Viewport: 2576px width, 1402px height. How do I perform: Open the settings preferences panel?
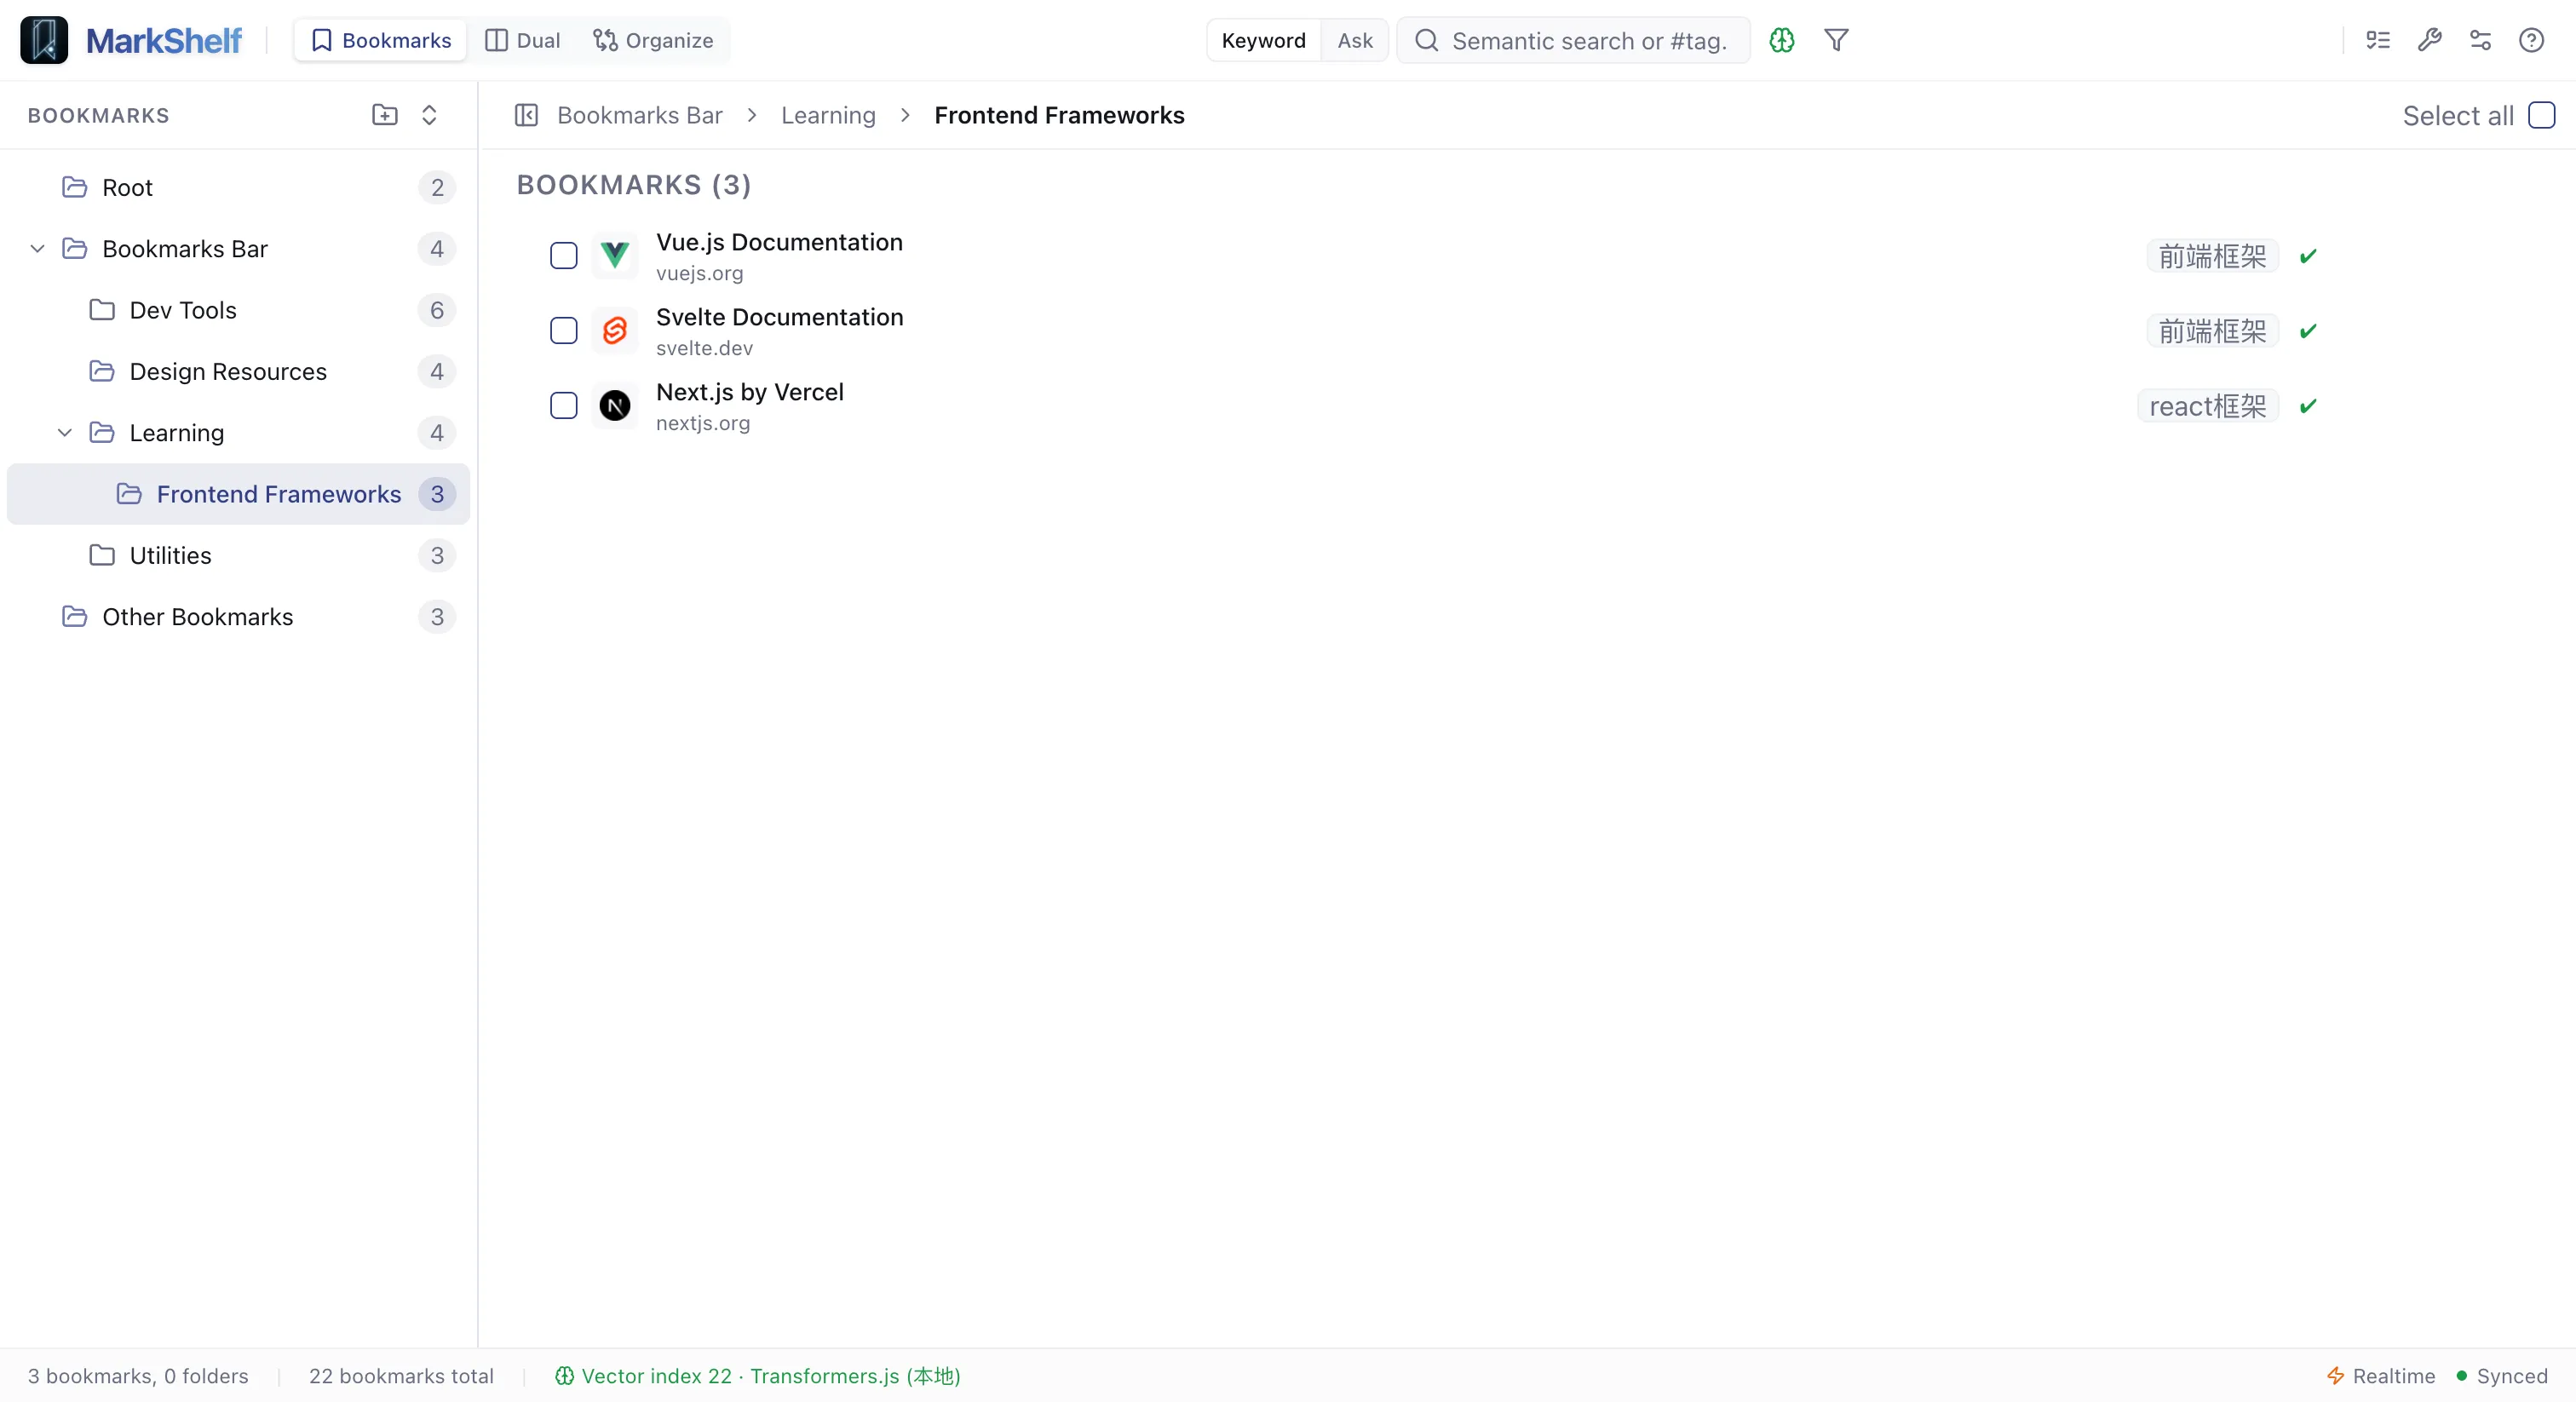[x=2481, y=40]
